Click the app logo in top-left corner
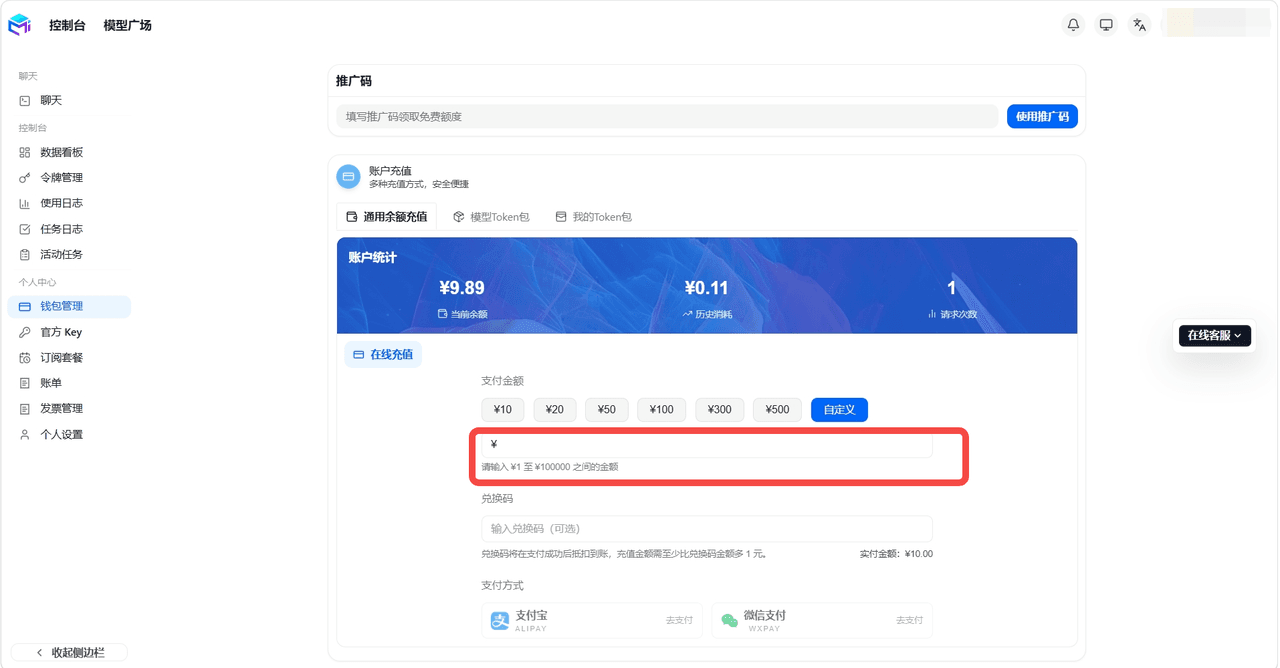This screenshot has width=1280, height=668. pyautogui.click(x=20, y=25)
